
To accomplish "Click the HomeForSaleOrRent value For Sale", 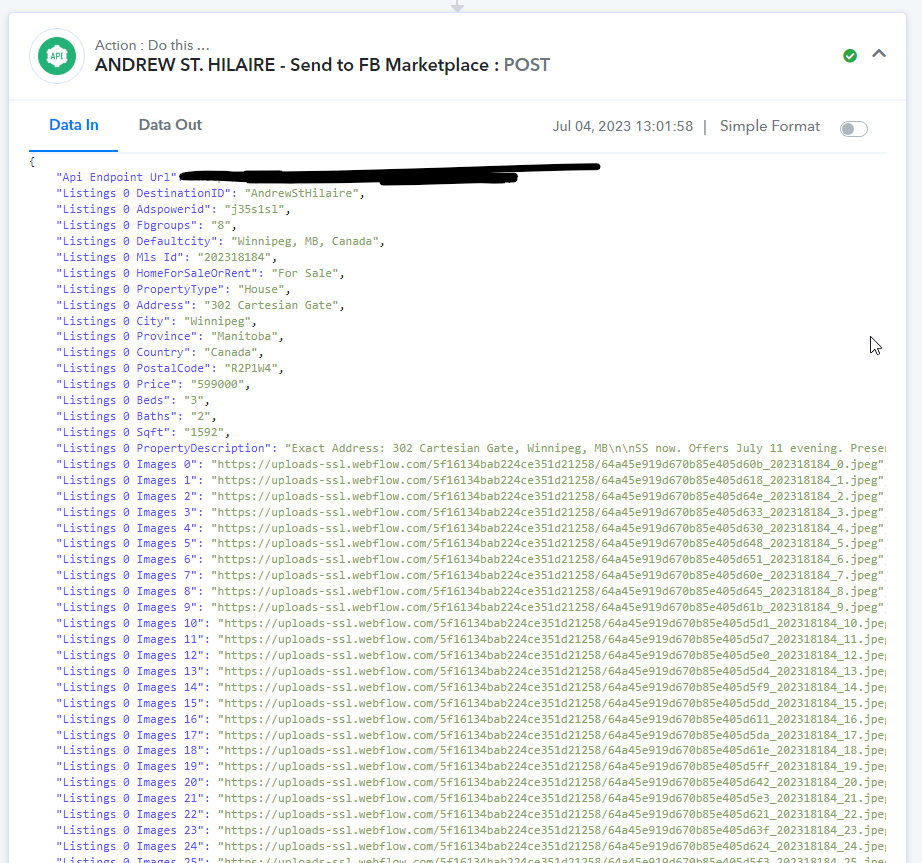I will [x=305, y=273].
